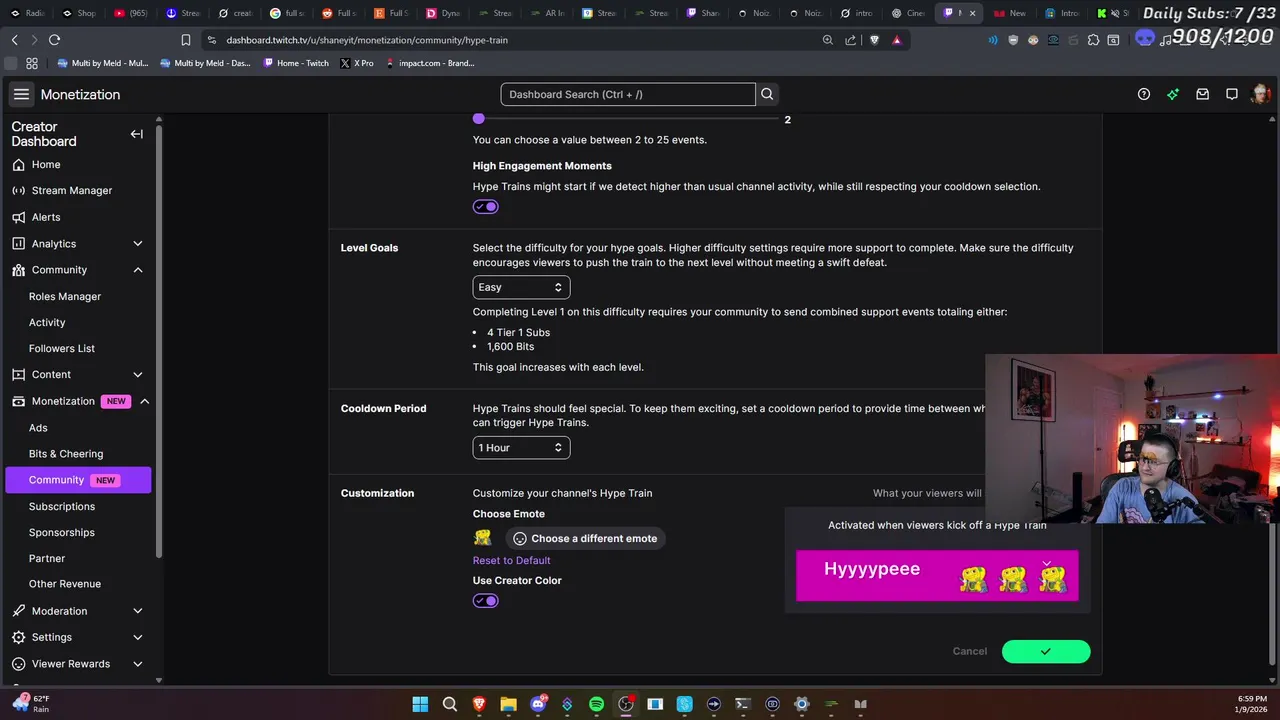Click the Stream Manager broadcast icon
The width and height of the screenshot is (1280, 720).
(18, 190)
